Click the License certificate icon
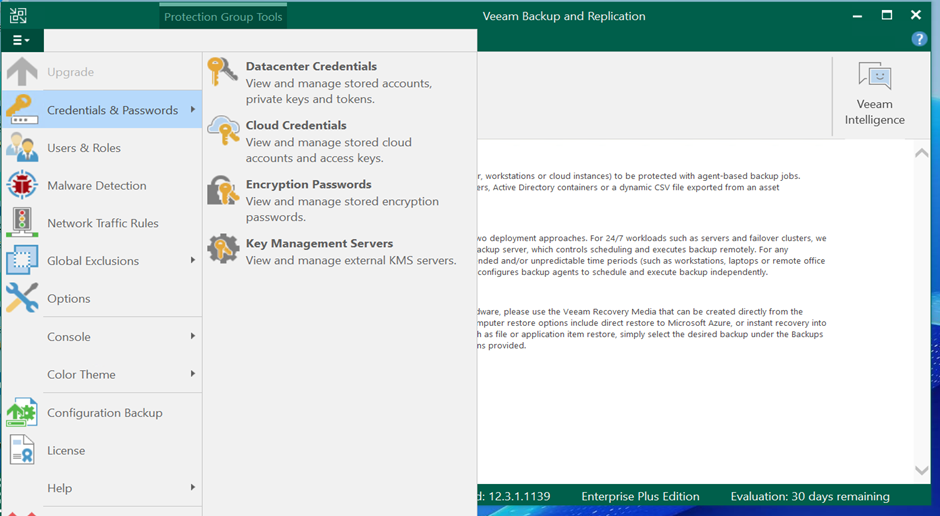 [22, 450]
